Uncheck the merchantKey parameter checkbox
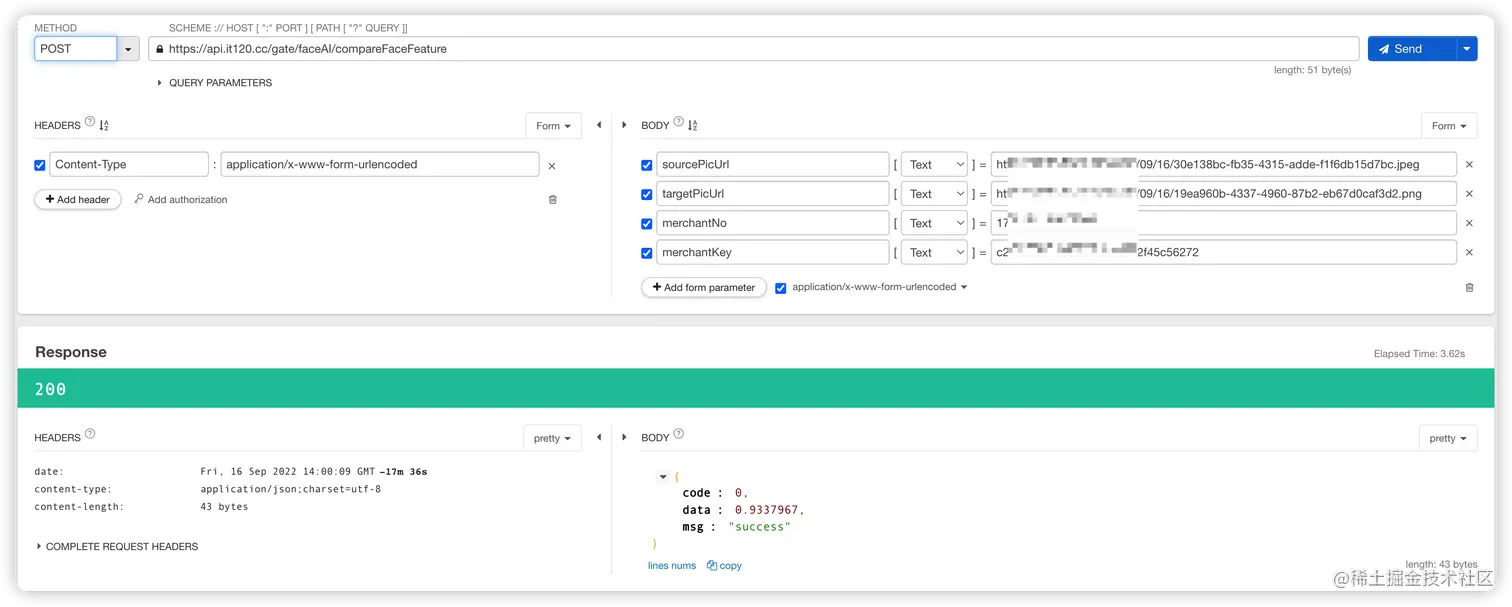The height and width of the screenshot is (607, 1512). click(647, 253)
